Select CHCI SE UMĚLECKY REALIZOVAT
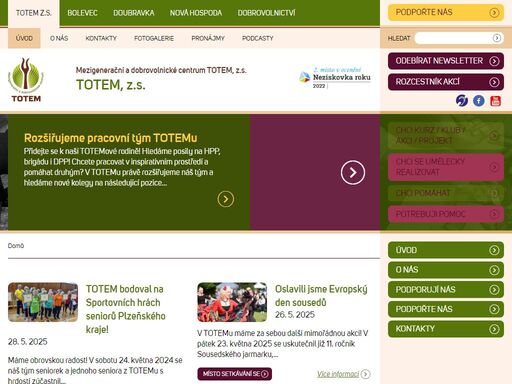This screenshot has width=512, height=384. tap(446, 167)
